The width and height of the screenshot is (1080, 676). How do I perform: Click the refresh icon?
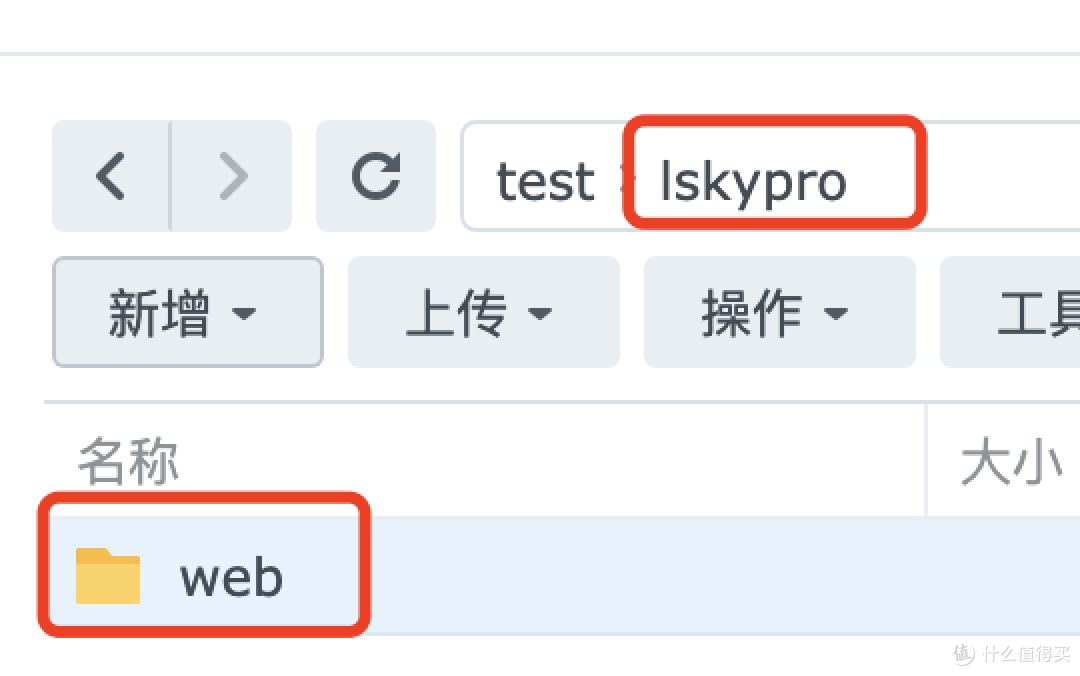[x=376, y=176]
